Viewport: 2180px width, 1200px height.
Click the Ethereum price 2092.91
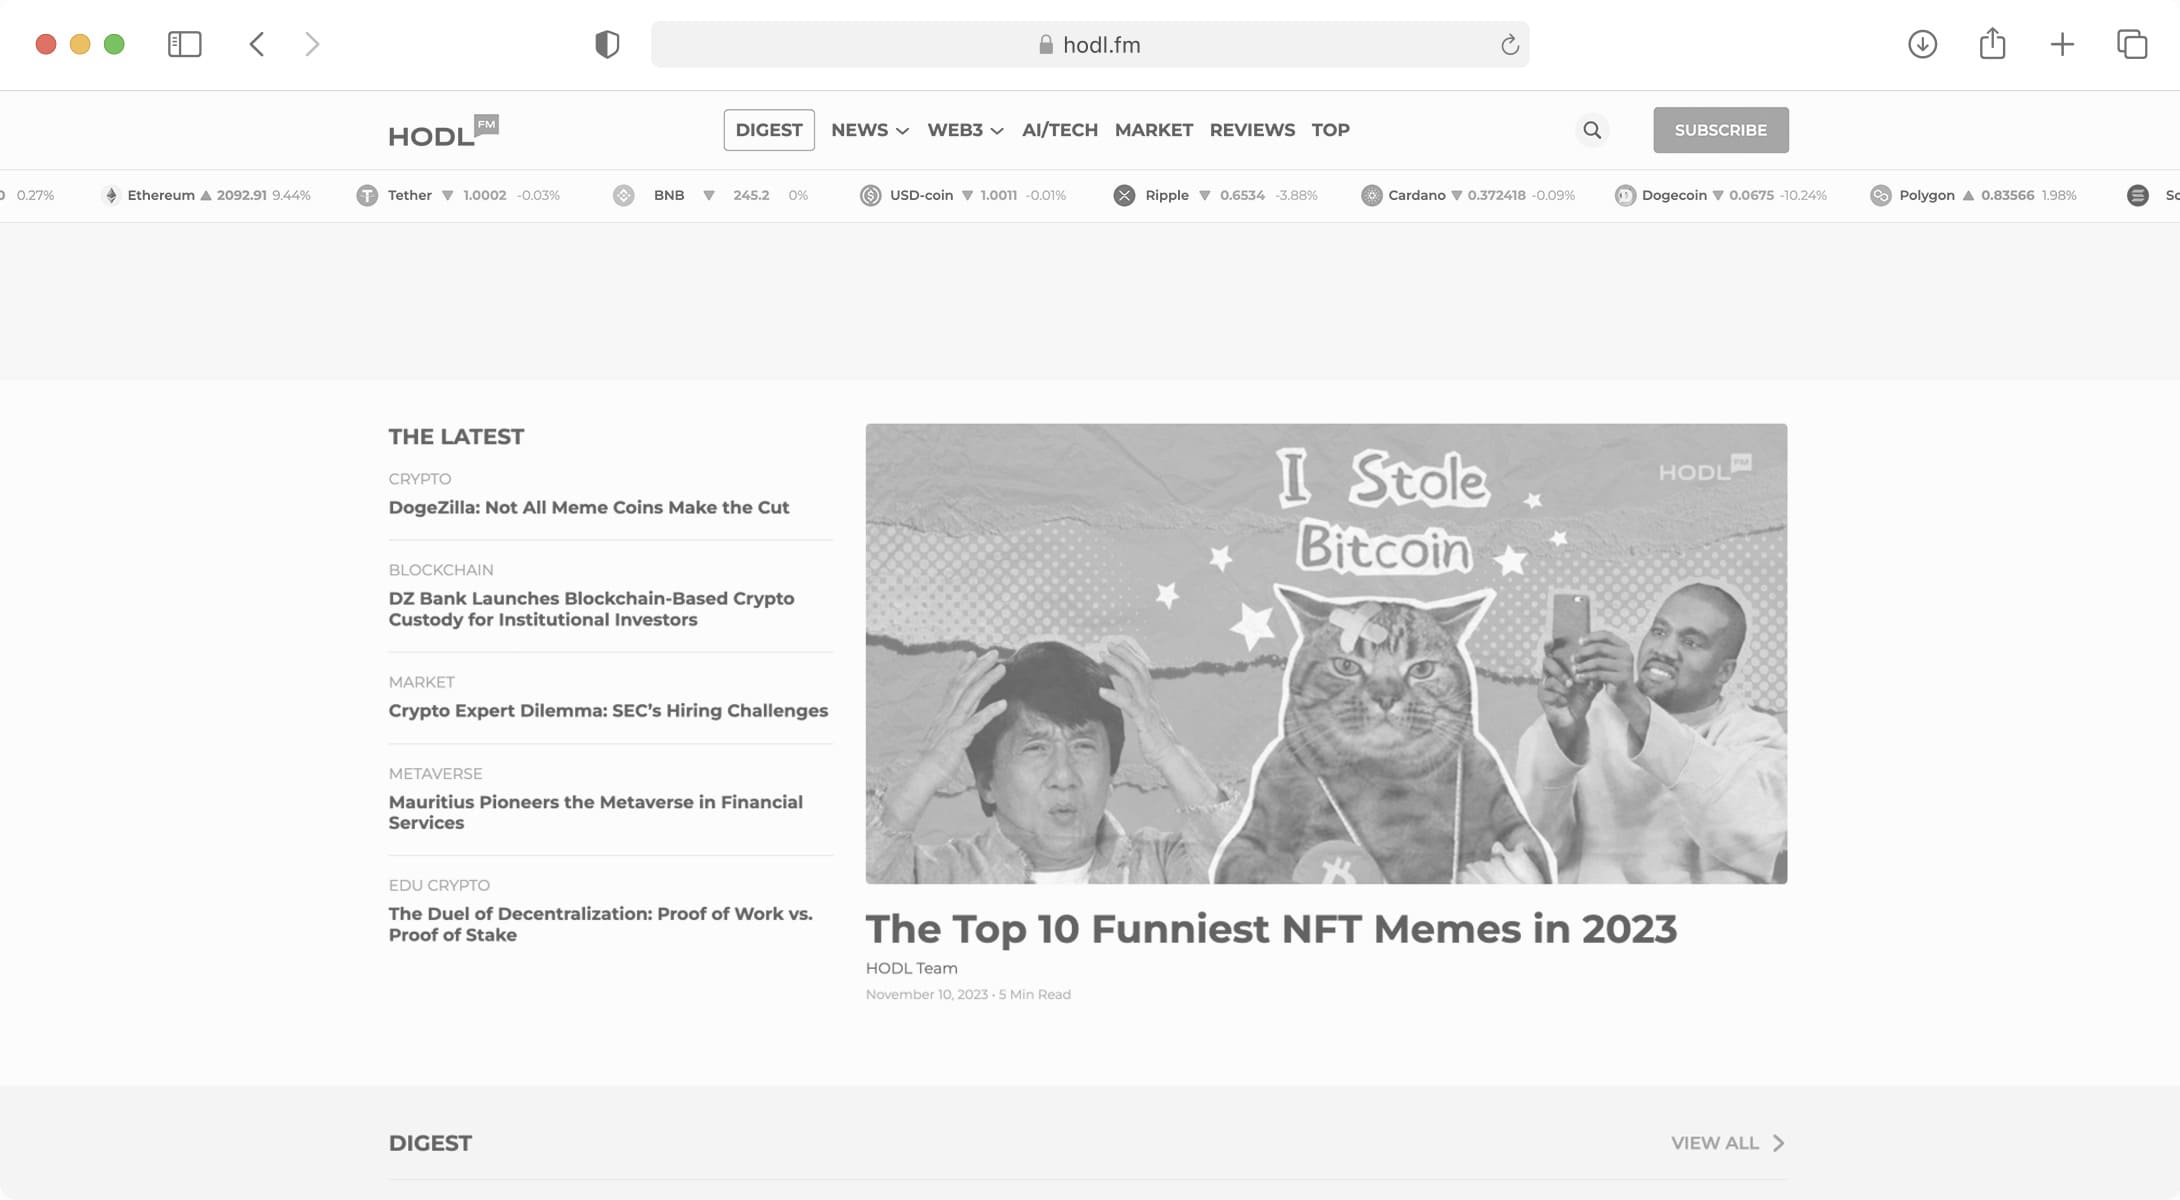[241, 195]
